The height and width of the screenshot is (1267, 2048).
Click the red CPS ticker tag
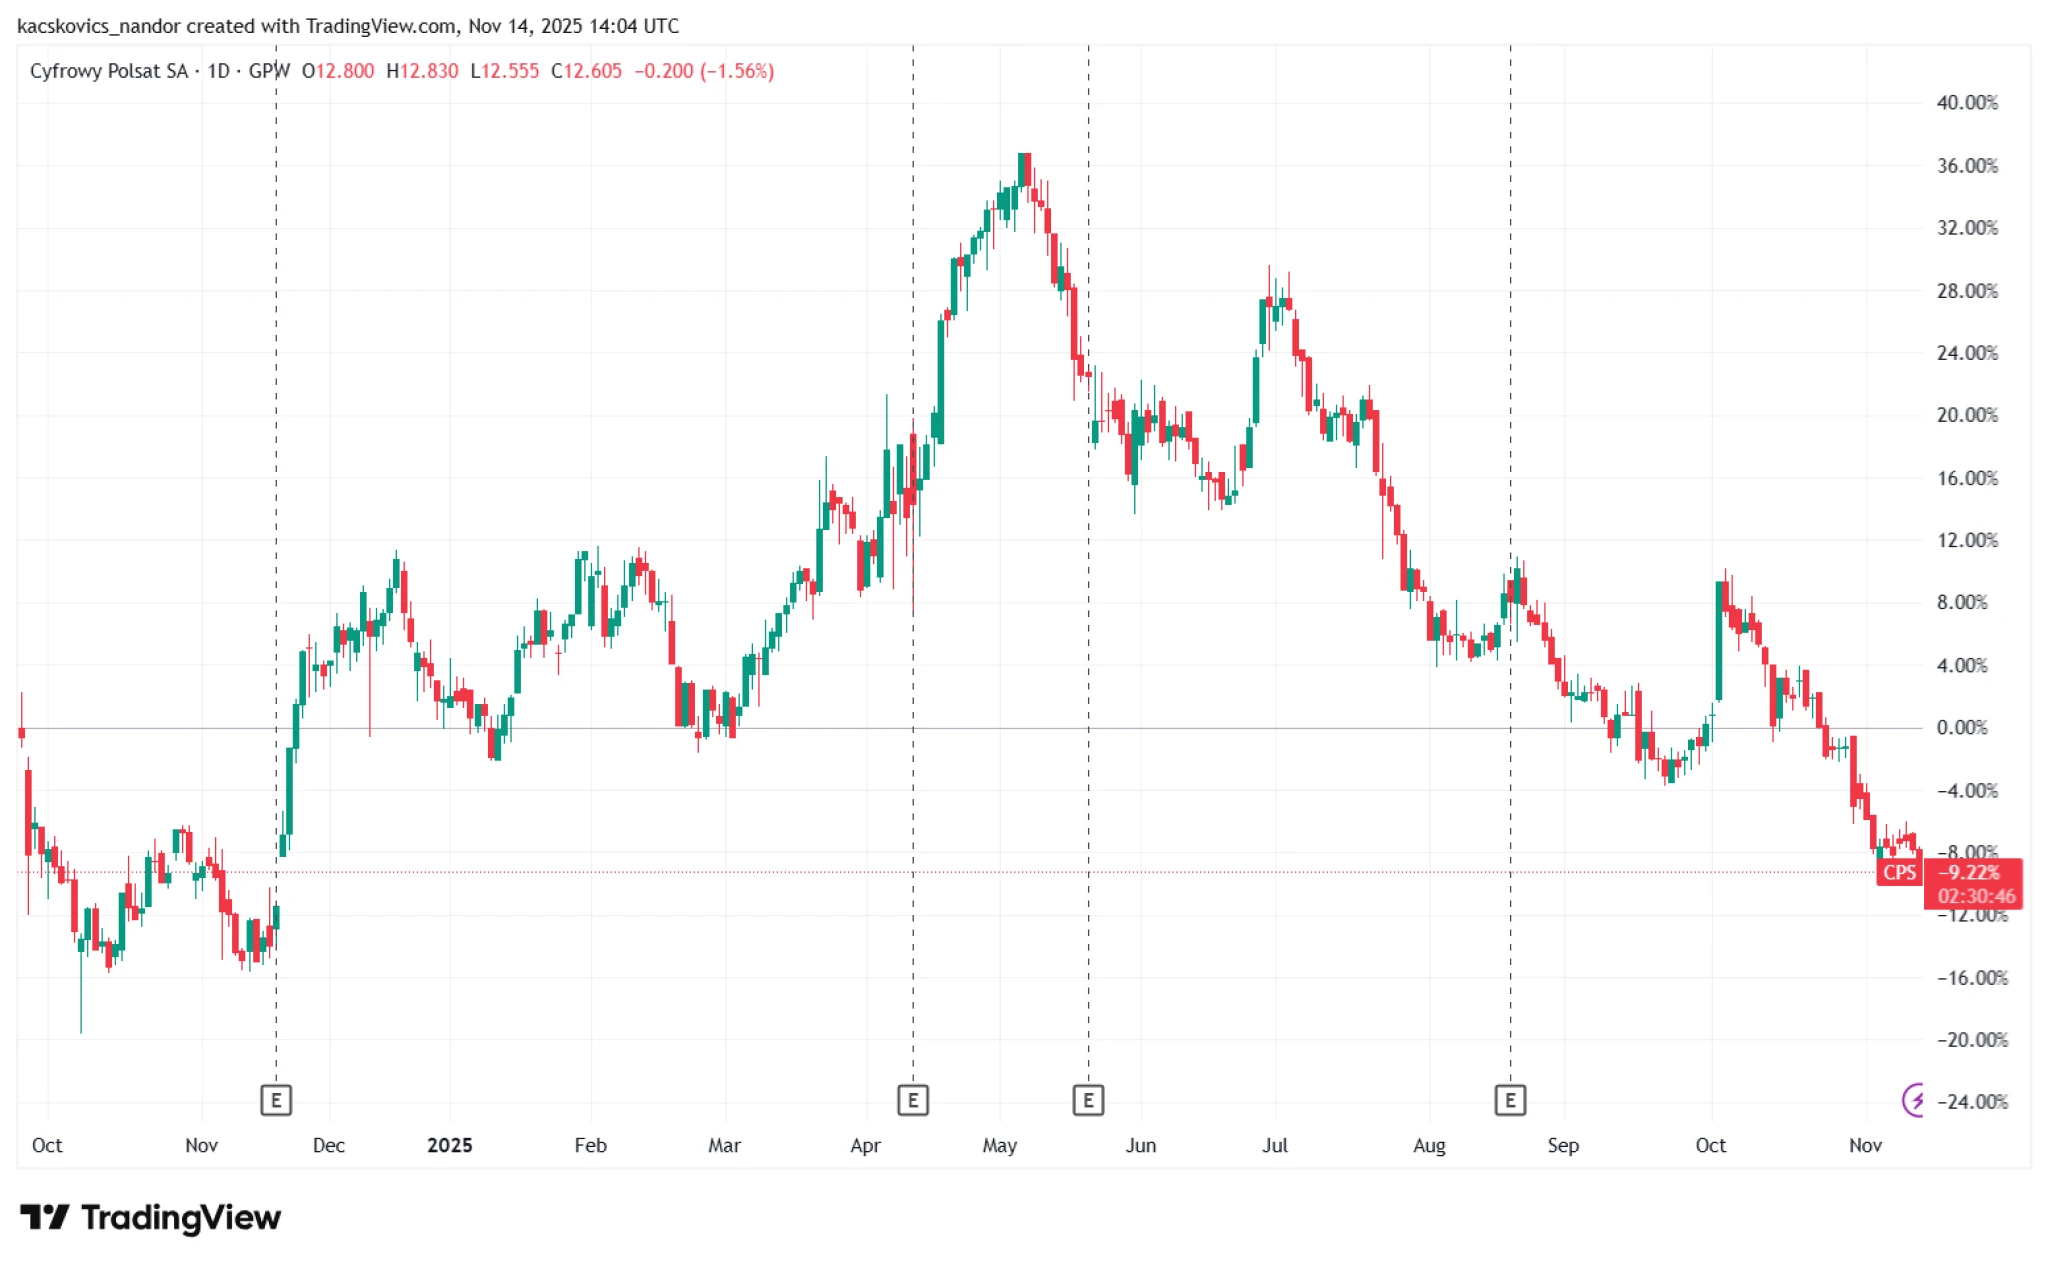(x=1898, y=872)
